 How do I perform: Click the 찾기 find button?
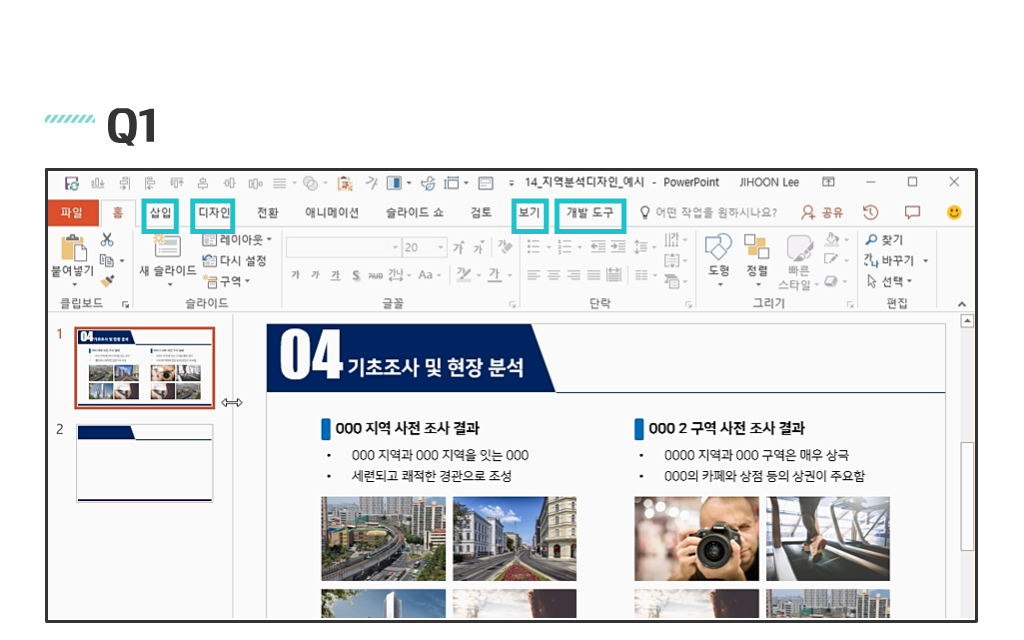[884, 240]
